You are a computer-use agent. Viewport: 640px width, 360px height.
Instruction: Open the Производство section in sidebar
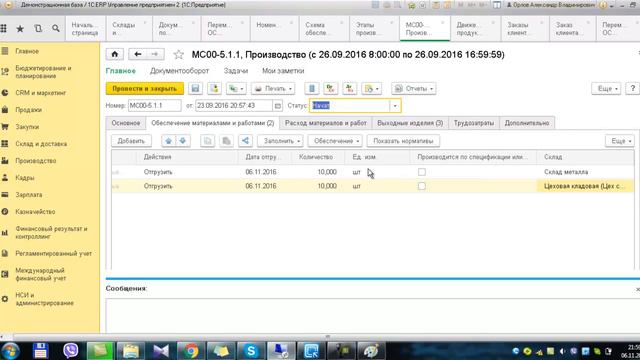pos(36,161)
